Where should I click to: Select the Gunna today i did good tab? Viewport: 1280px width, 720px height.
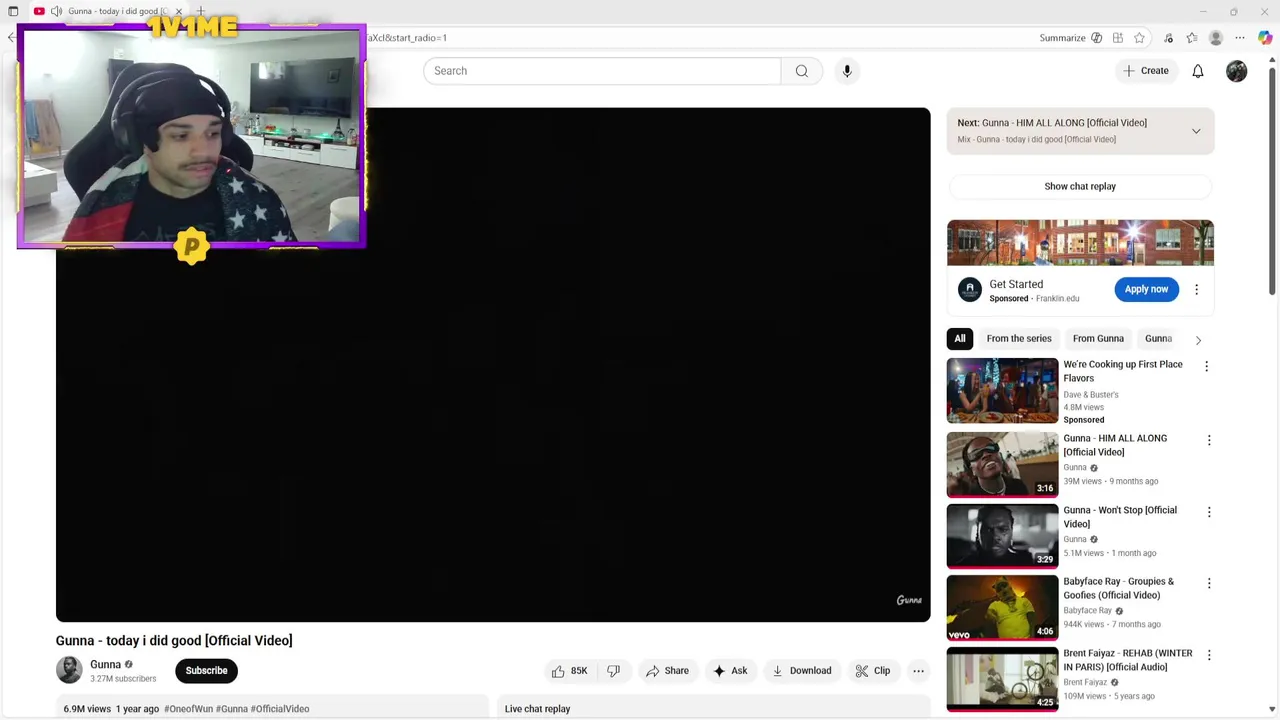pos(110,11)
